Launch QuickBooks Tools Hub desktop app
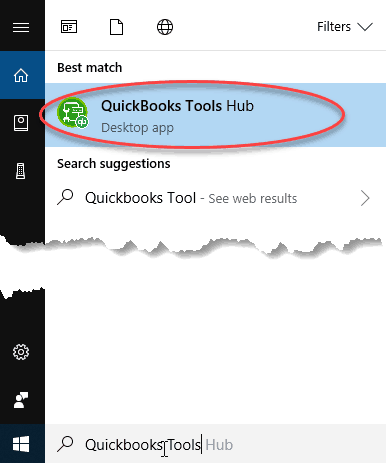386x463 pixels. point(215,115)
